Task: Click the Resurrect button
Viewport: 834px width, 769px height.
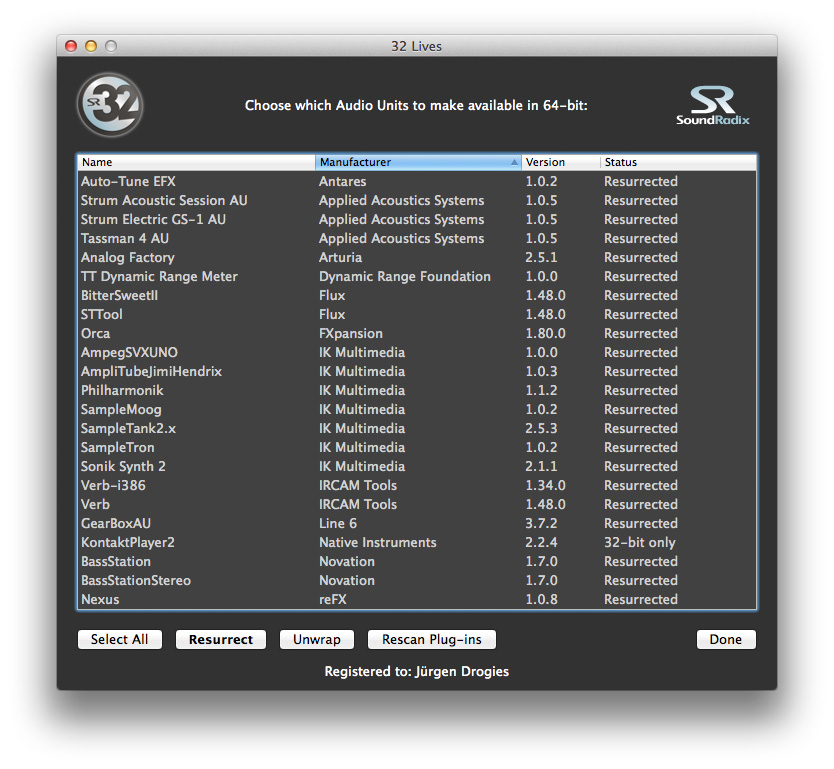Action: 221,640
